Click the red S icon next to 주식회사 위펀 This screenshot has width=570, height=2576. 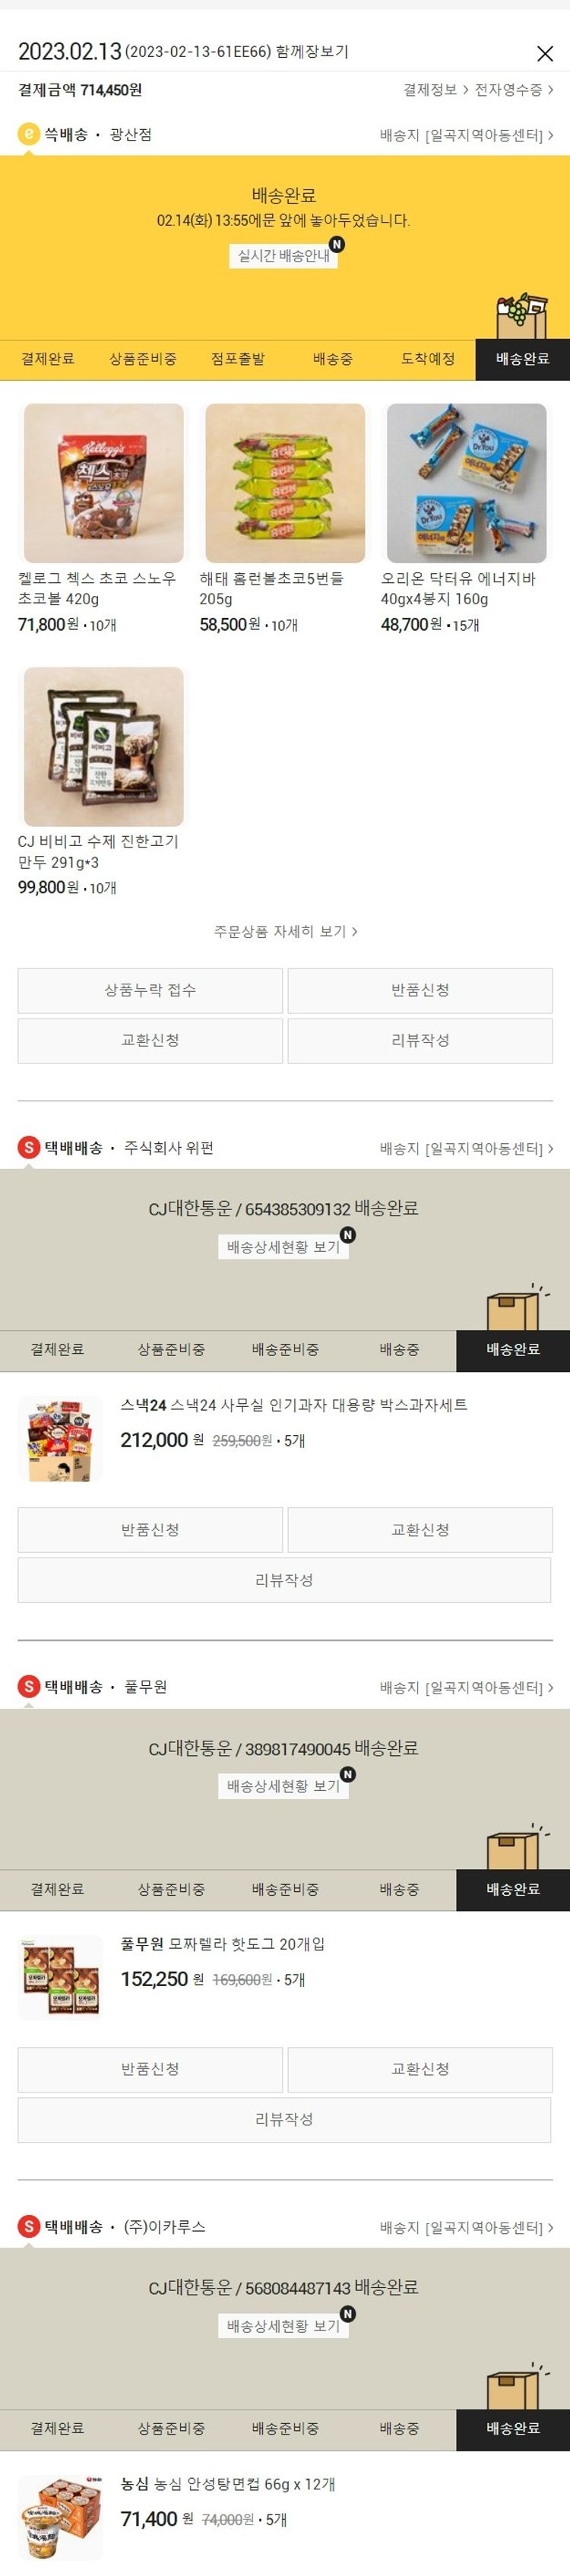[x=29, y=1148]
